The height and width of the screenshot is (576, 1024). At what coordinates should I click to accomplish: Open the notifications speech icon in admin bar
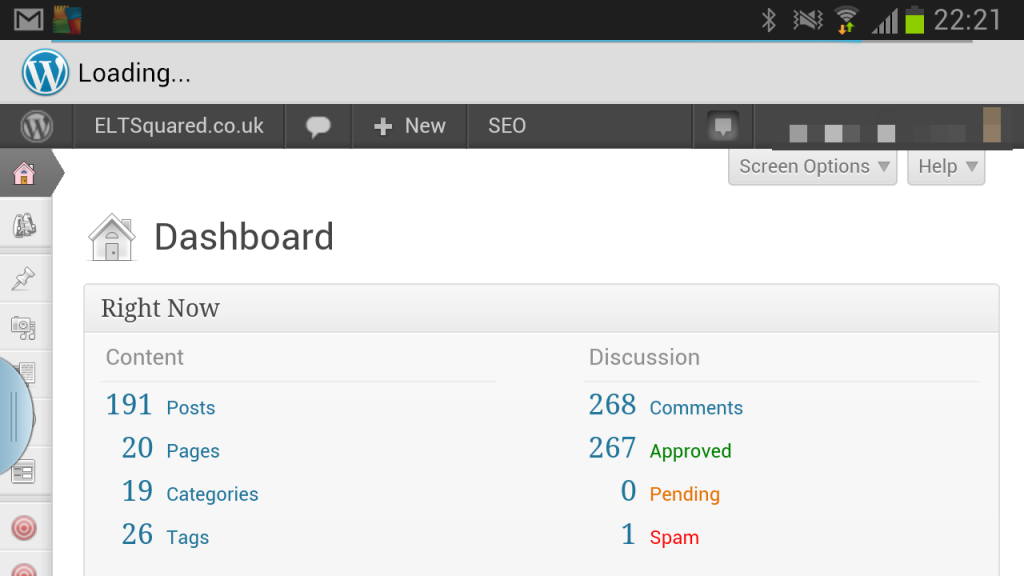pos(723,126)
